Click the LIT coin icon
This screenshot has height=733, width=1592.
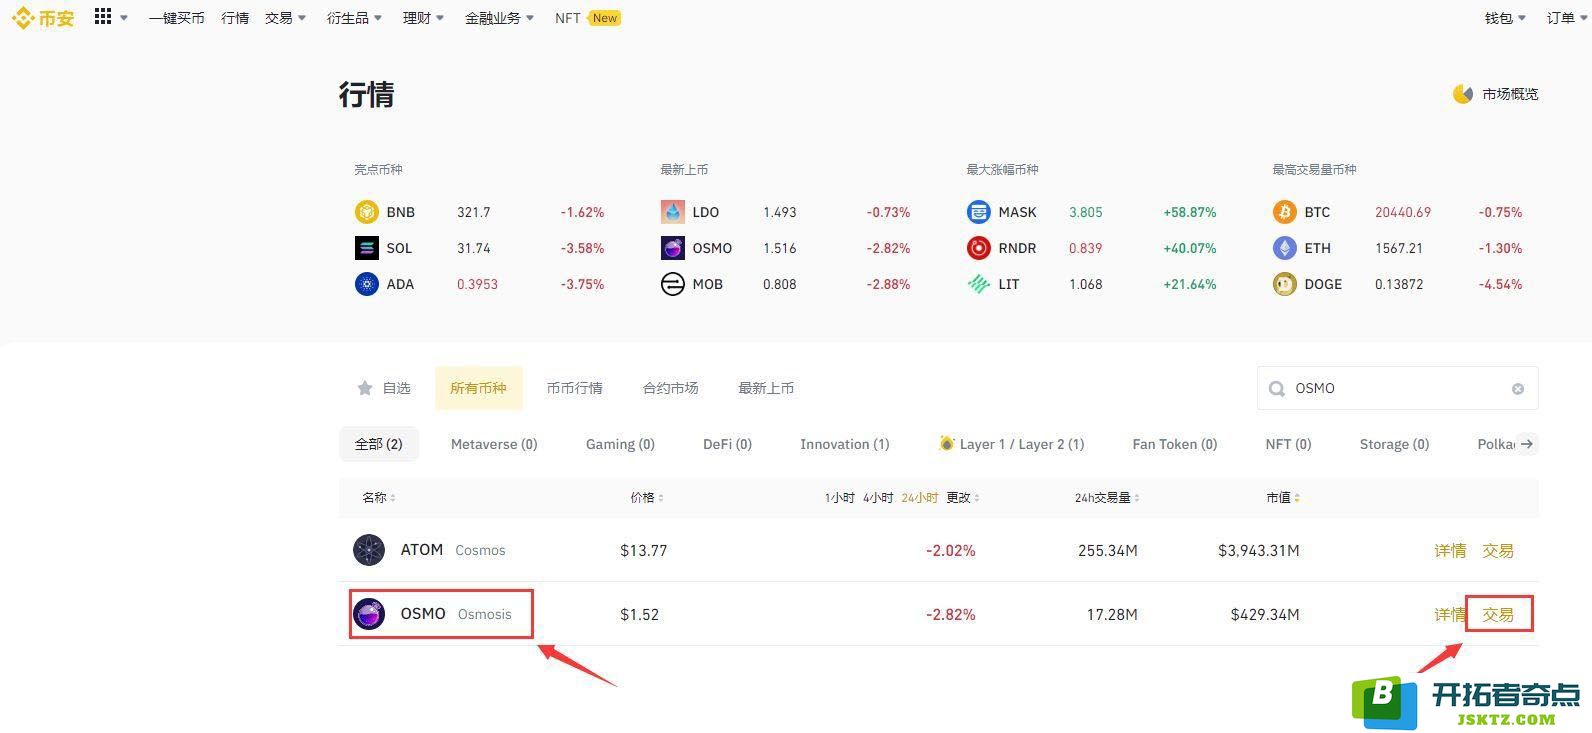(979, 284)
